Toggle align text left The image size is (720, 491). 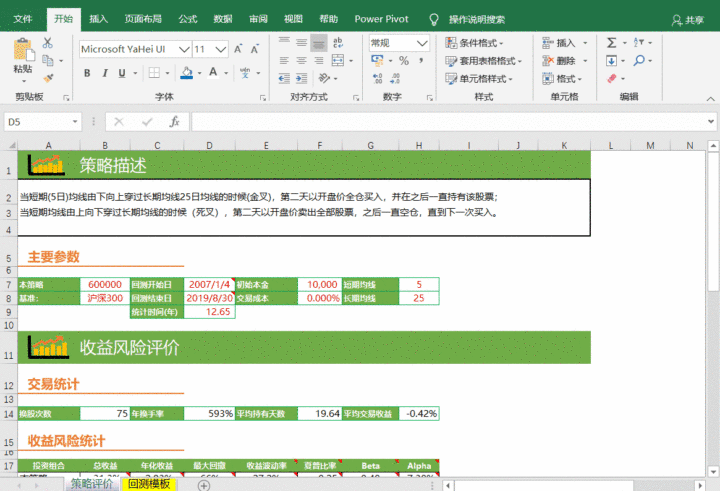[284, 60]
